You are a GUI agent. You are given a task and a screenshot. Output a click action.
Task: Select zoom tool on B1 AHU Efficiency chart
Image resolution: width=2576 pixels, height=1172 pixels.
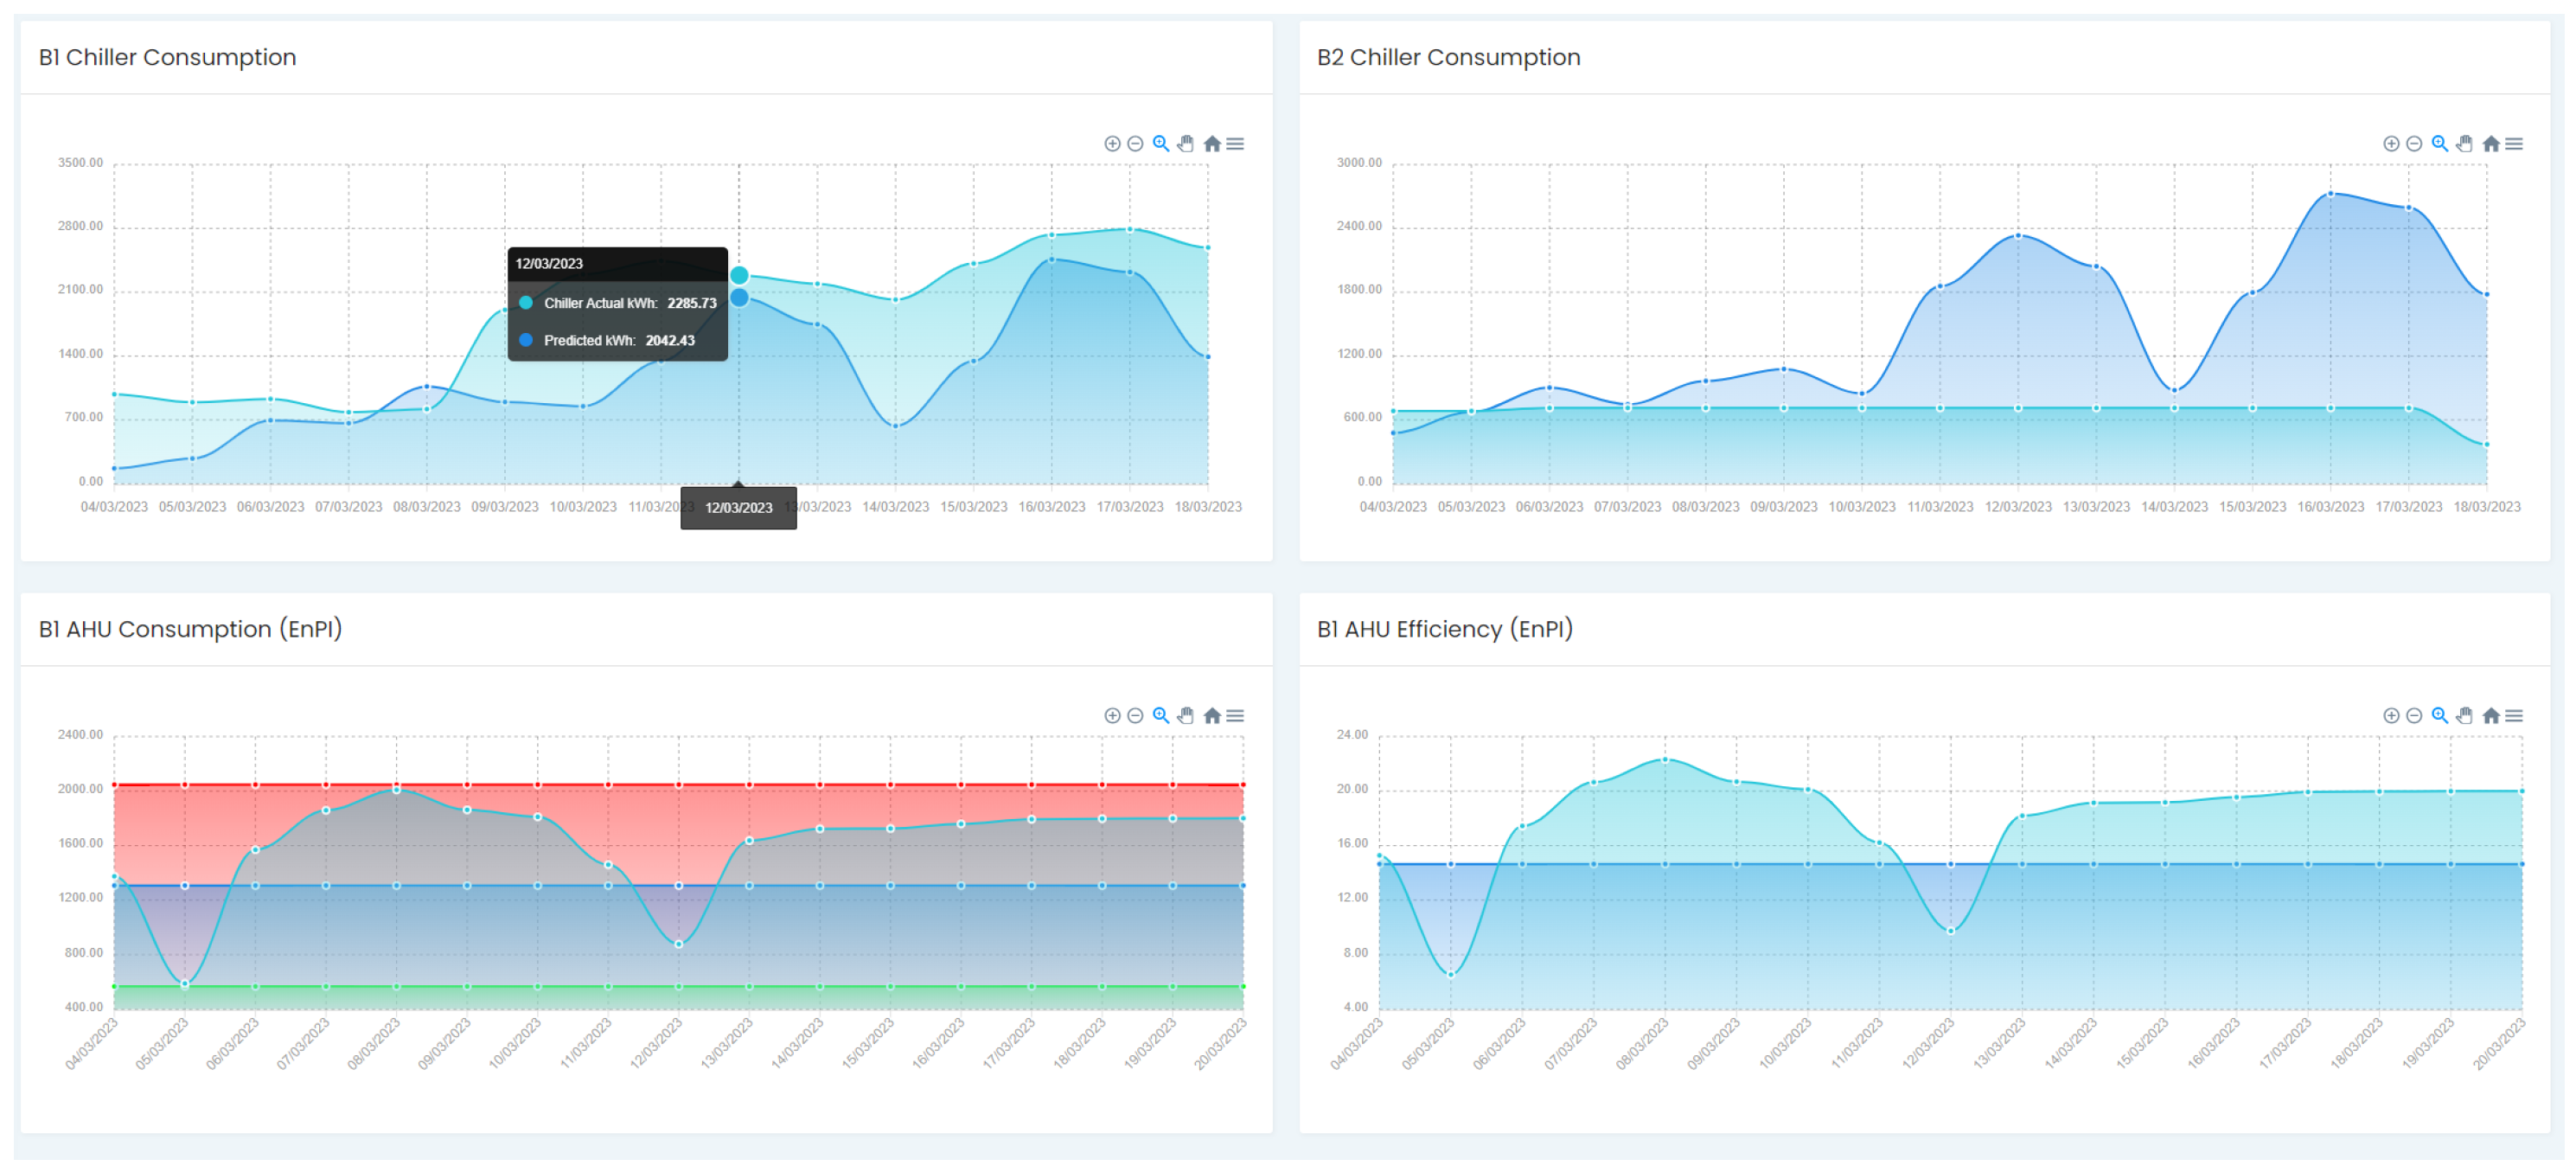tap(2440, 716)
